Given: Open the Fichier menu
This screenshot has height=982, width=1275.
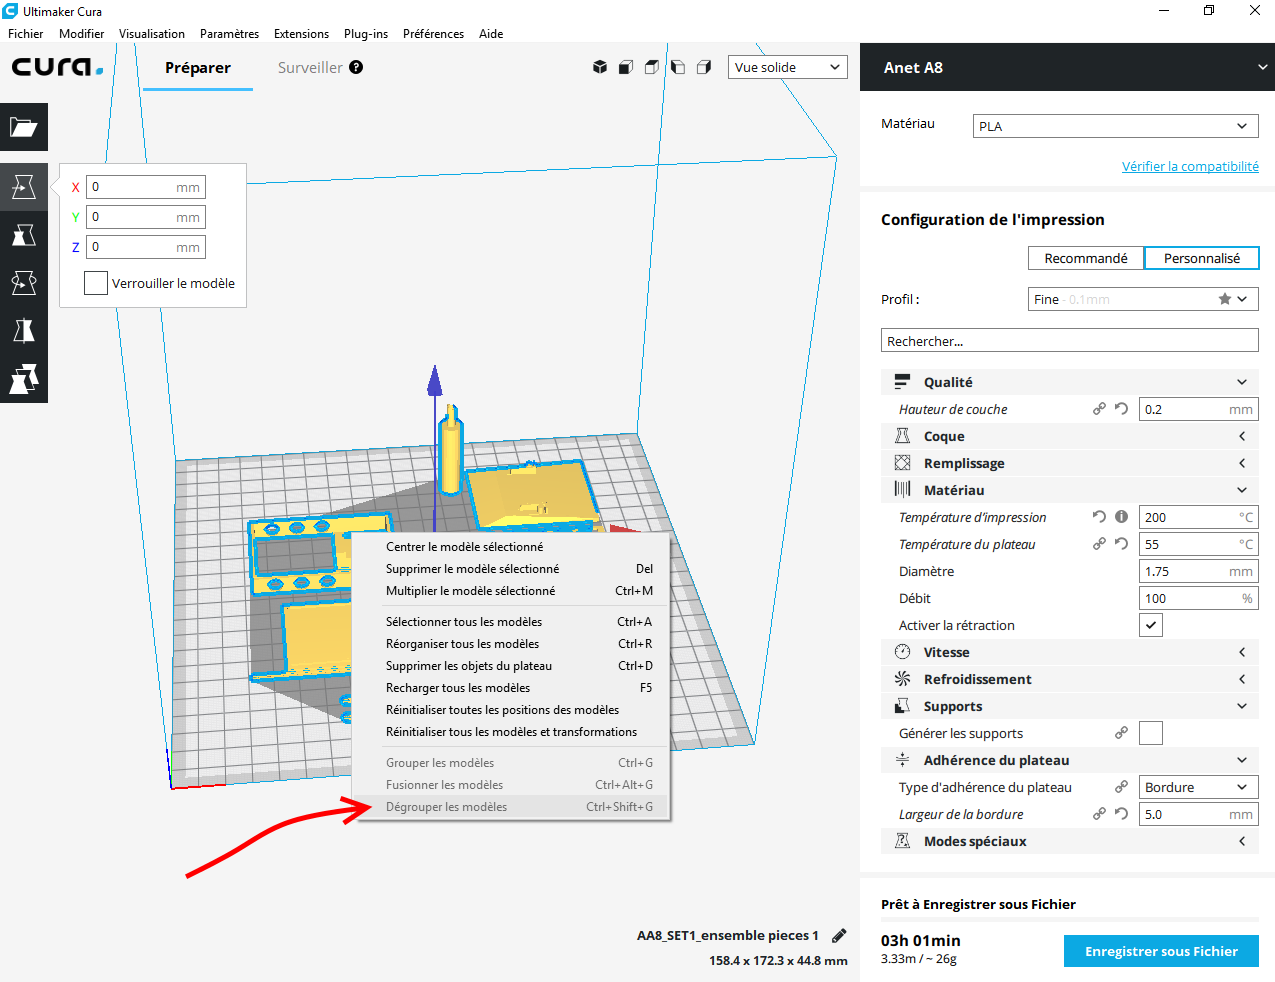Looking at the screenshot, I should (26, 33).
